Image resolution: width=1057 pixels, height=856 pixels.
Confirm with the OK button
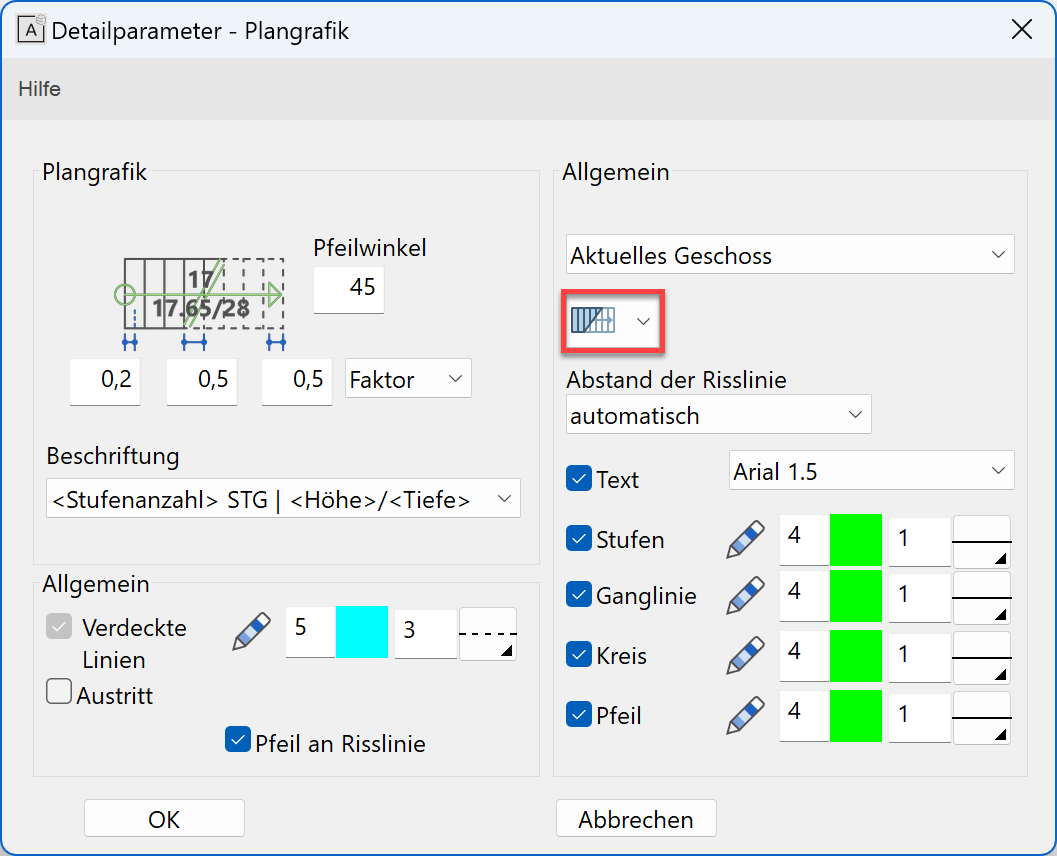pos(164,819)
